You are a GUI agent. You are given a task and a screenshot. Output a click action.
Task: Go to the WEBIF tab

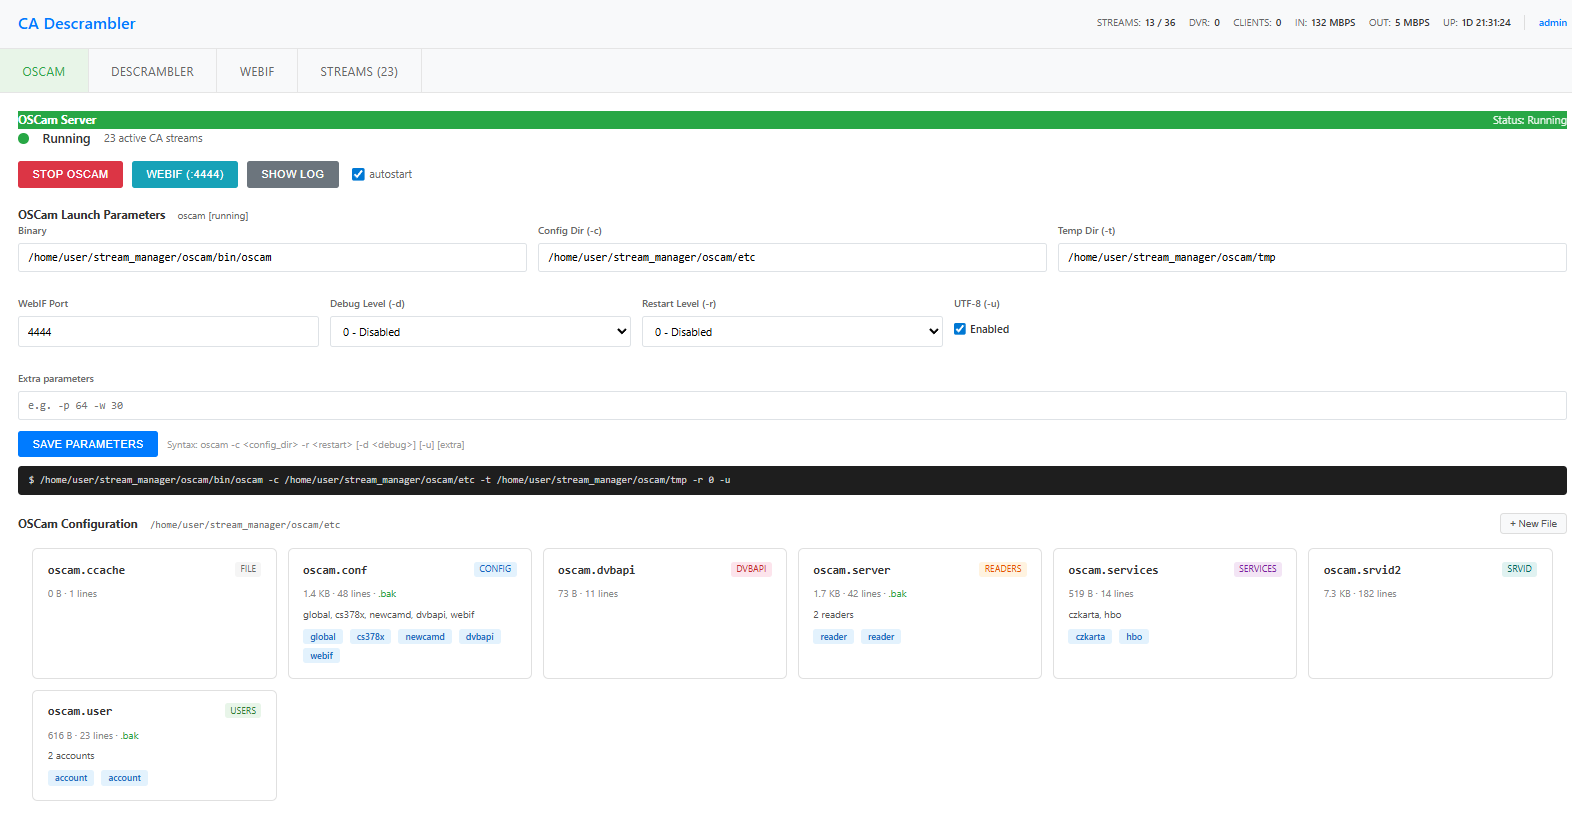(257, 71)
